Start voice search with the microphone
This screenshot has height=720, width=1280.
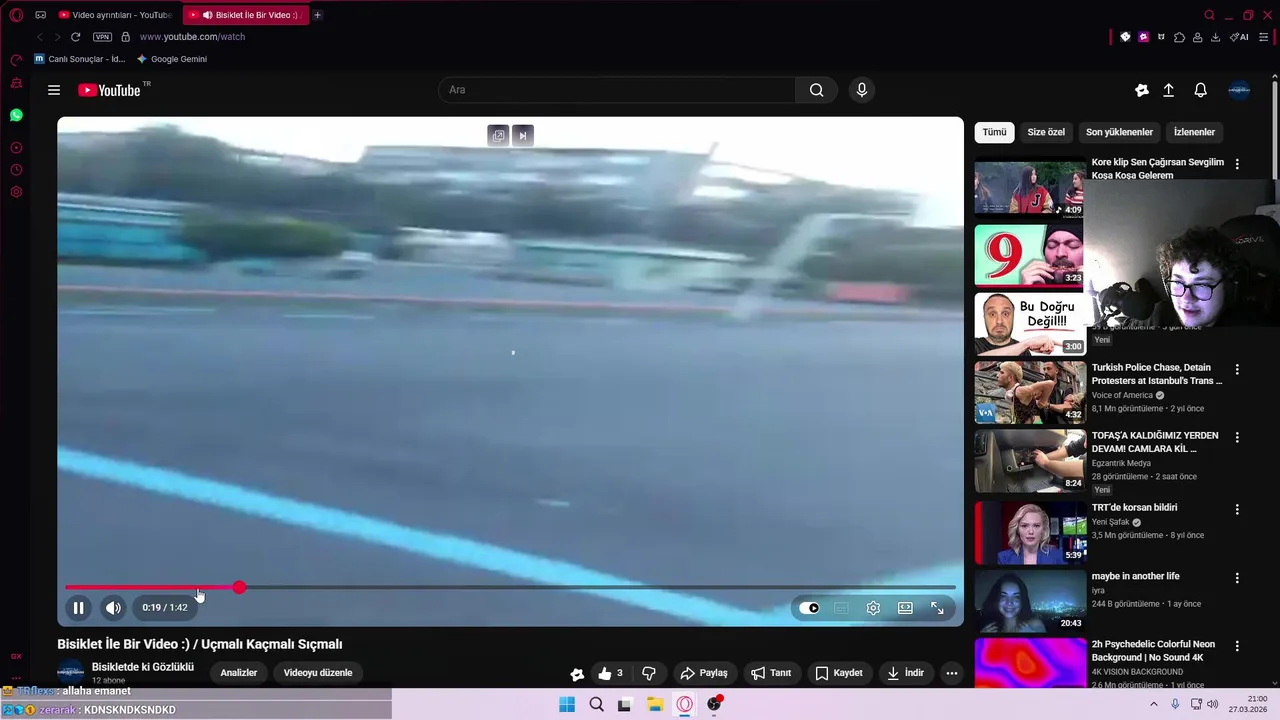(862, 90)
